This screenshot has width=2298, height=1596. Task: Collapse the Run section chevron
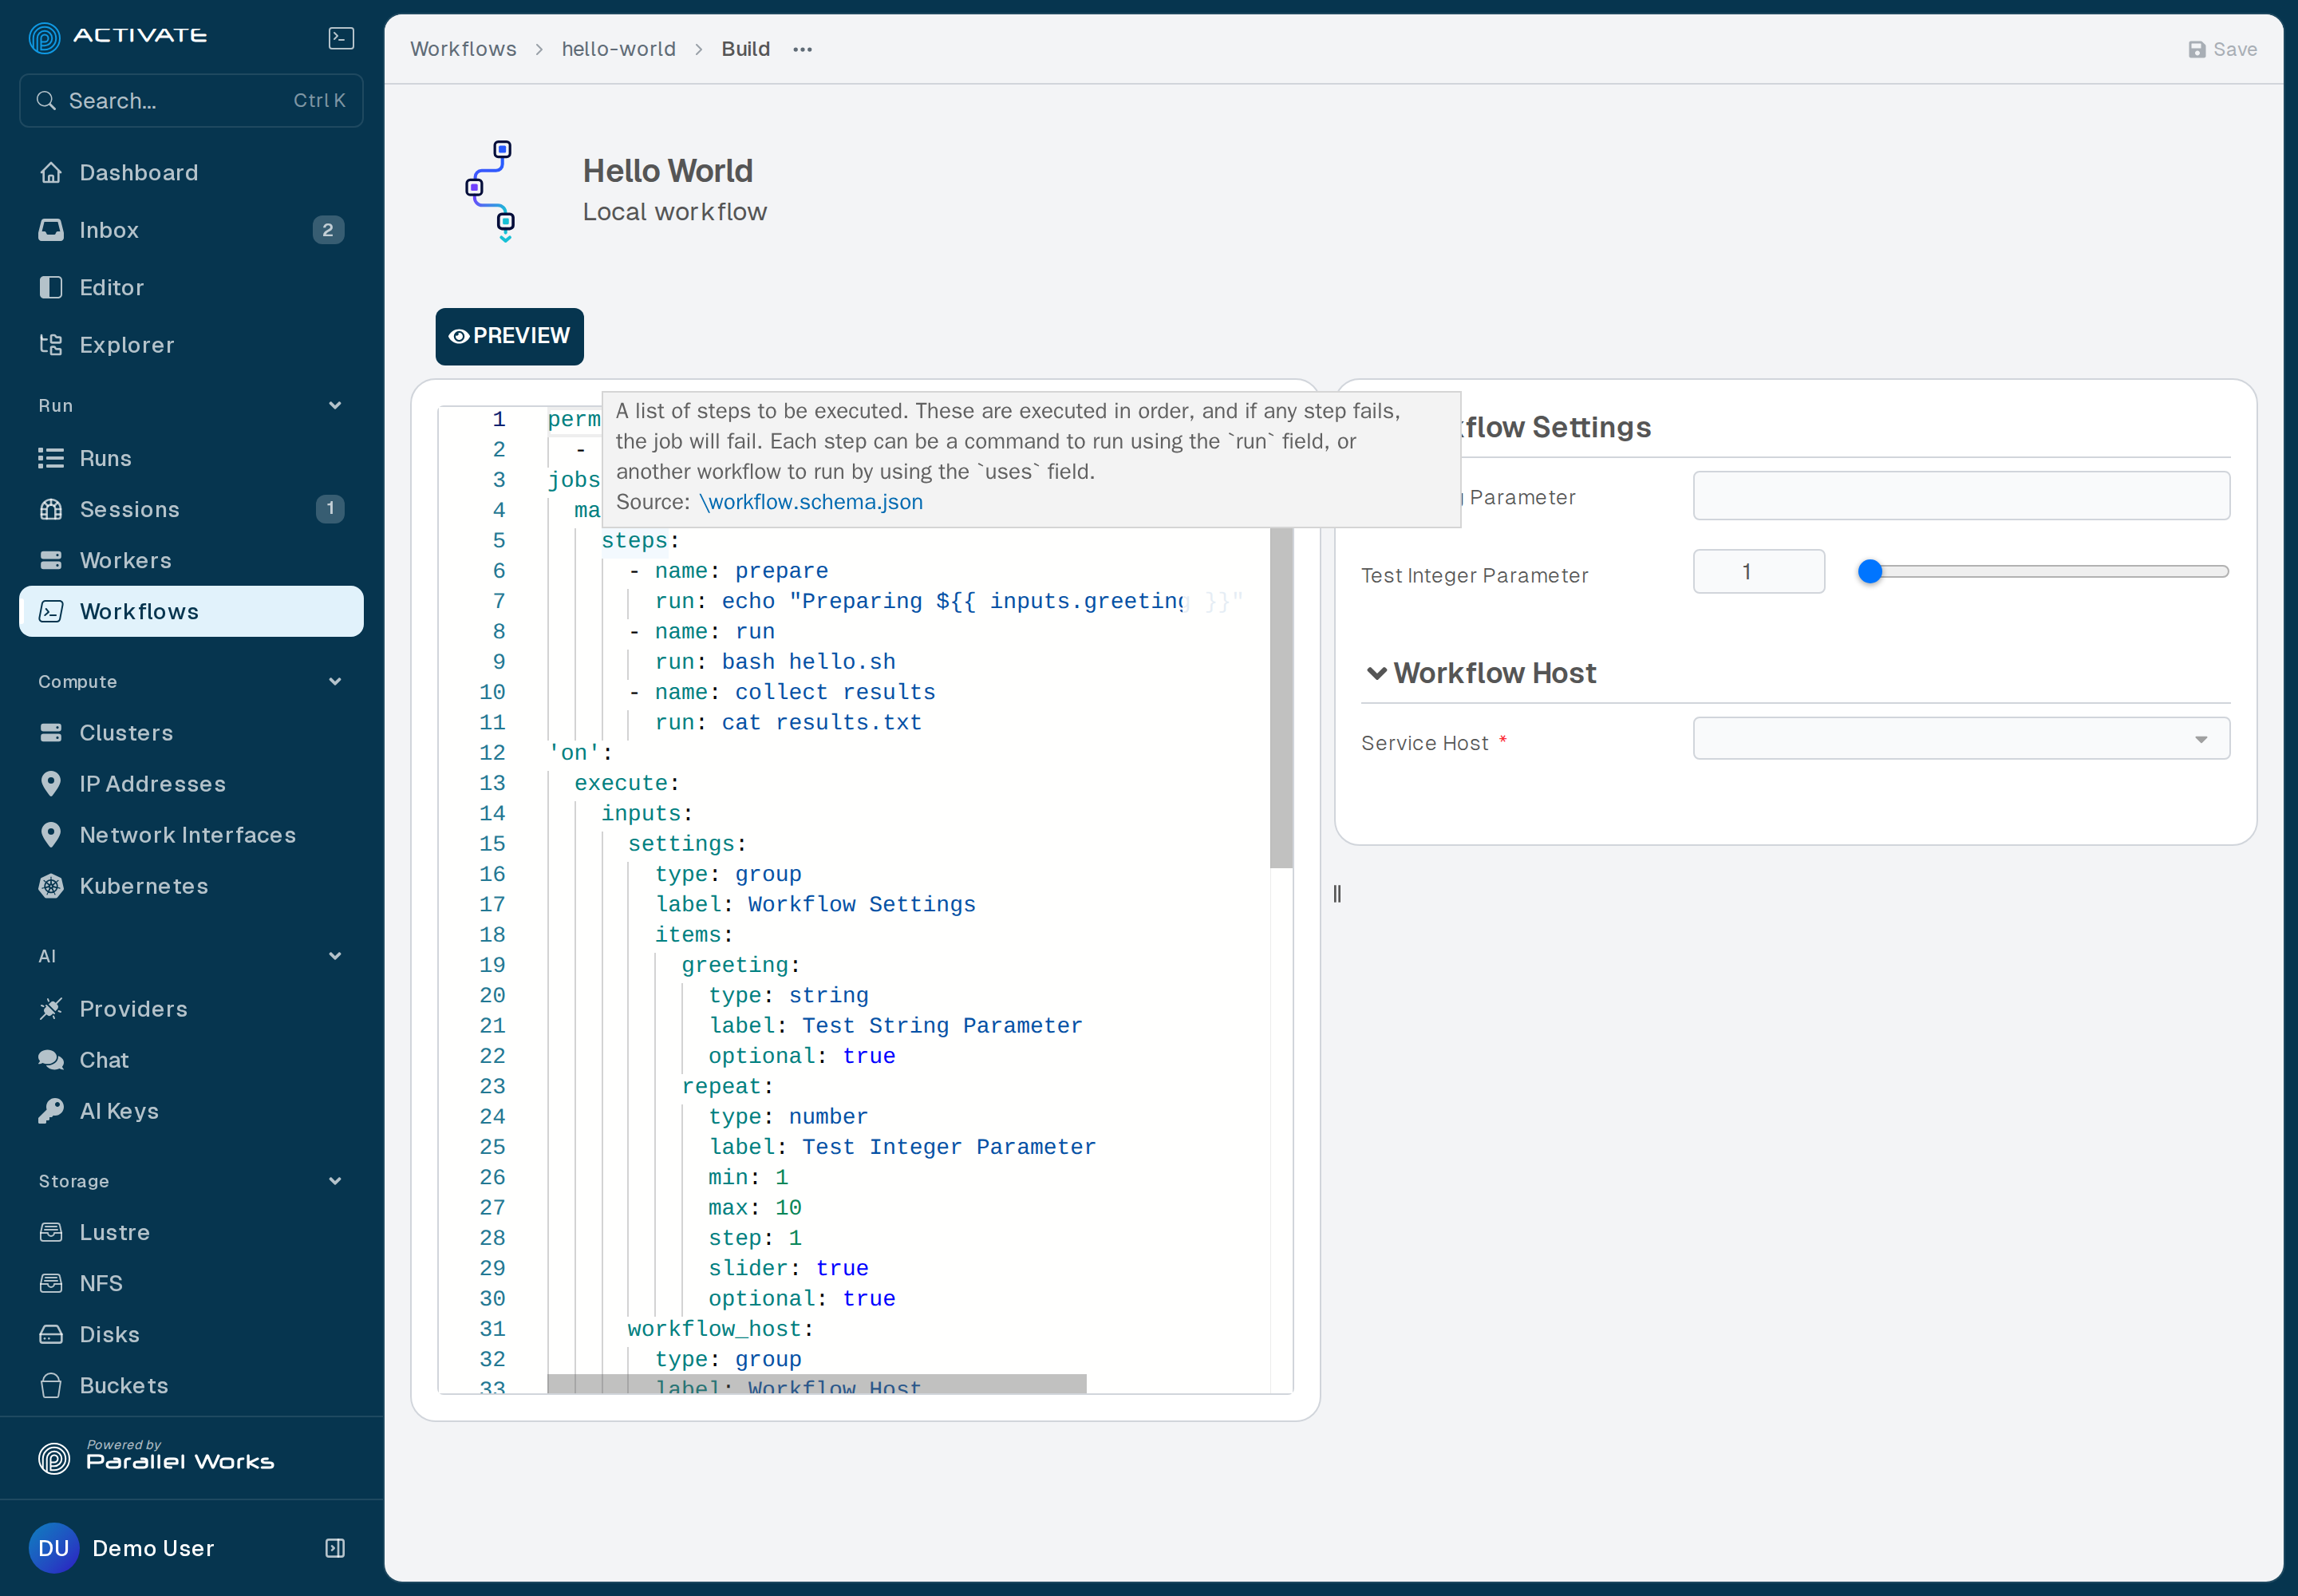pos(335,405)
